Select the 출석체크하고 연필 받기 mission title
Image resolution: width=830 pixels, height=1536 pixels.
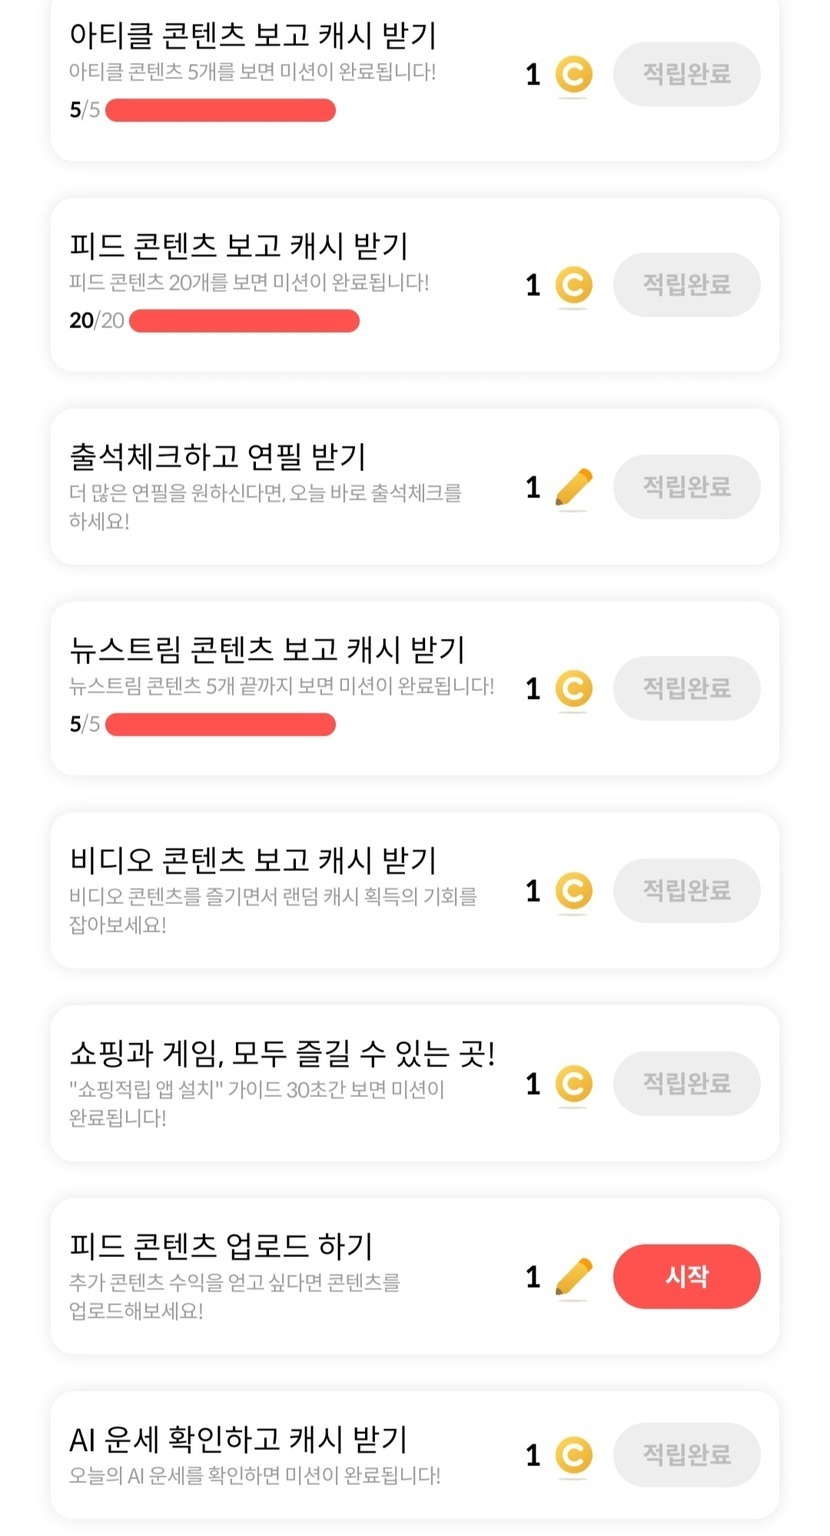[x=218, y=457]
